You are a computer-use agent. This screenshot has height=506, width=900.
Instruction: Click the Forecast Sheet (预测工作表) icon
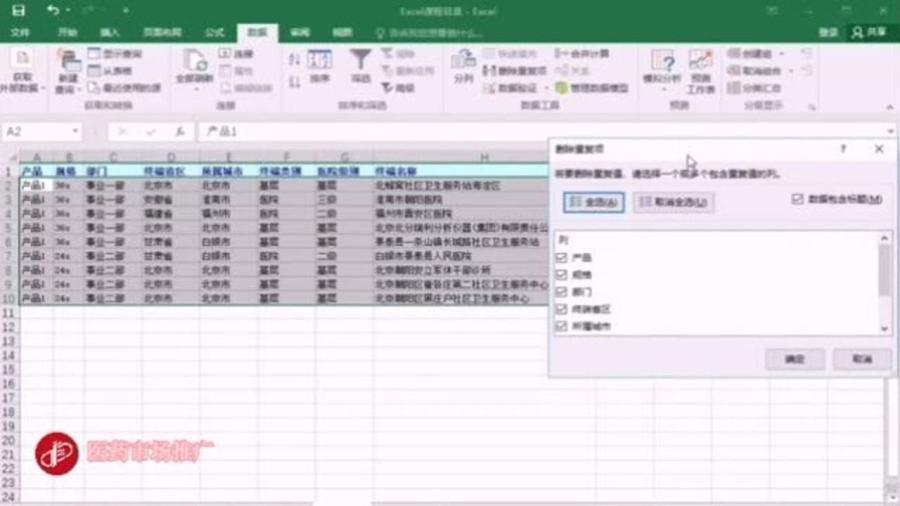700,64
